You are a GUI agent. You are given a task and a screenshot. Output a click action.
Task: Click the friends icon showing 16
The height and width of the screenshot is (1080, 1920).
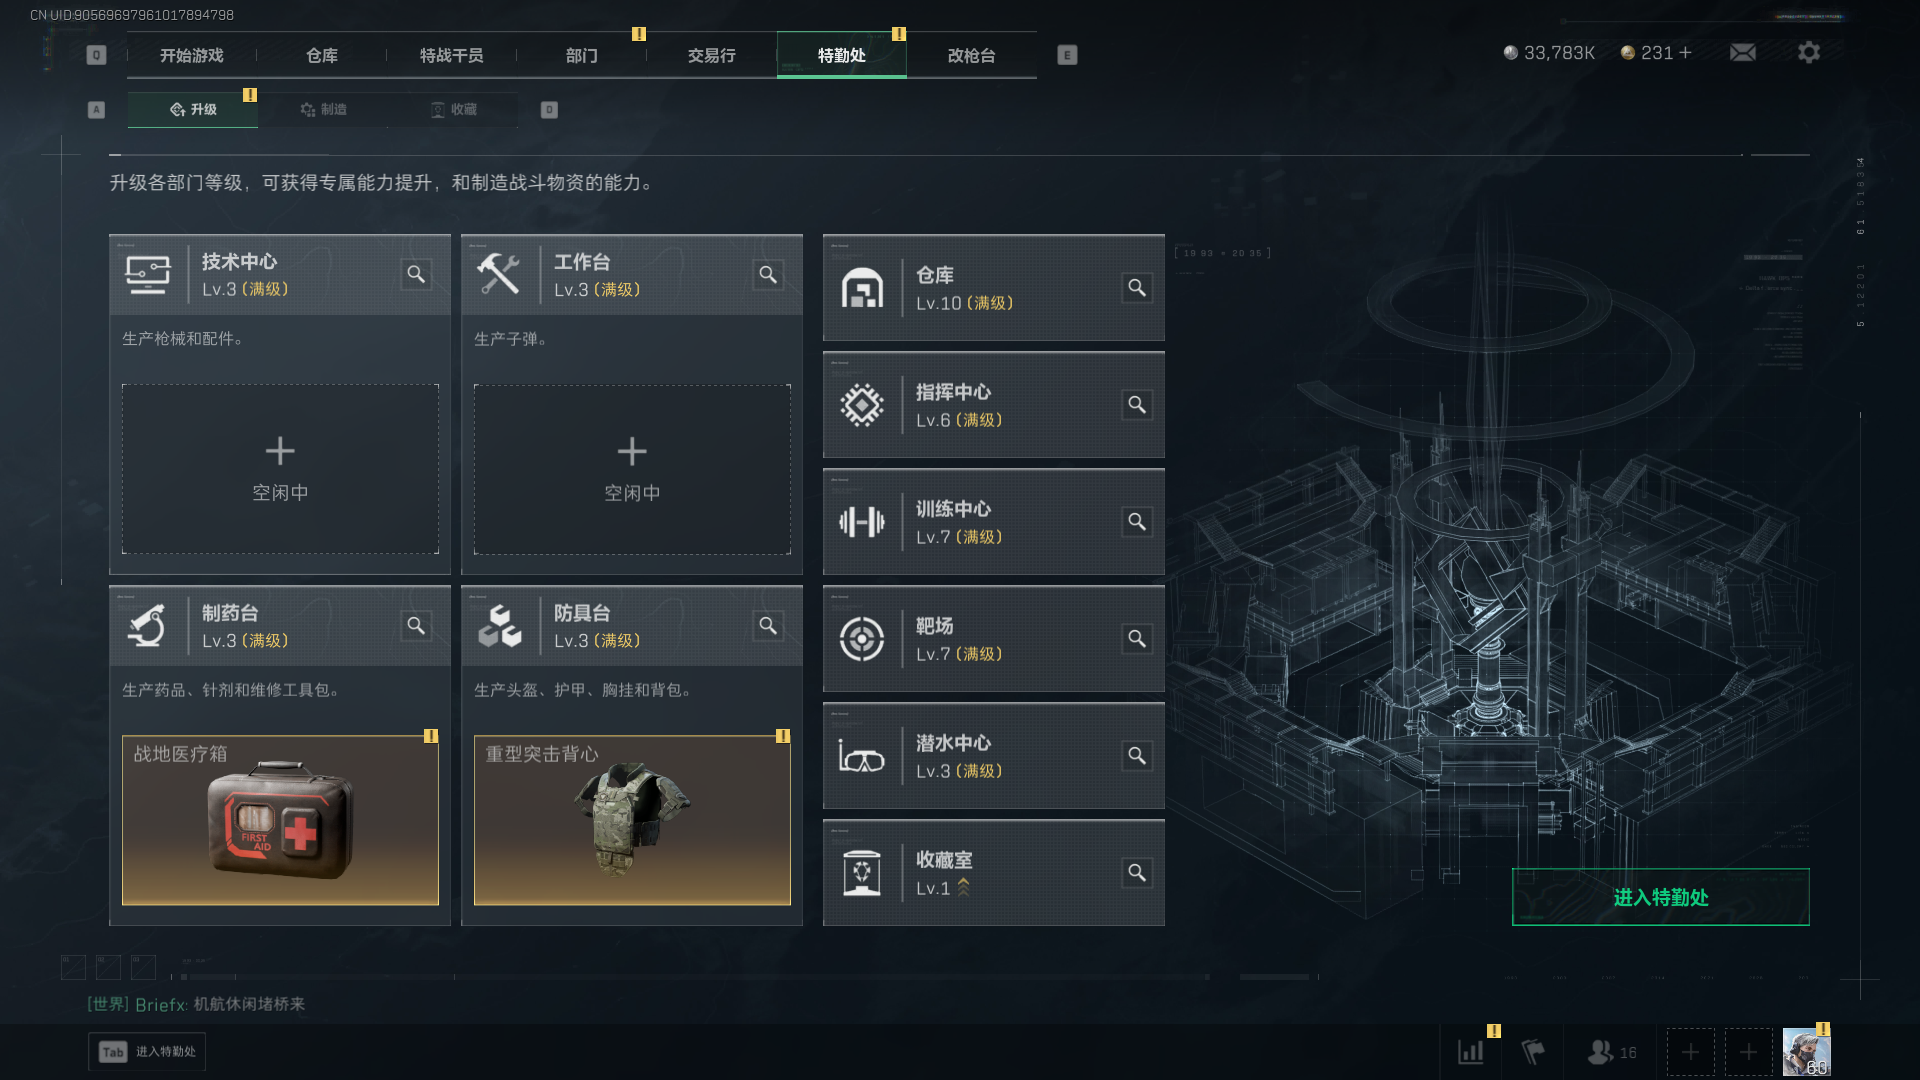(1612, 1052)
